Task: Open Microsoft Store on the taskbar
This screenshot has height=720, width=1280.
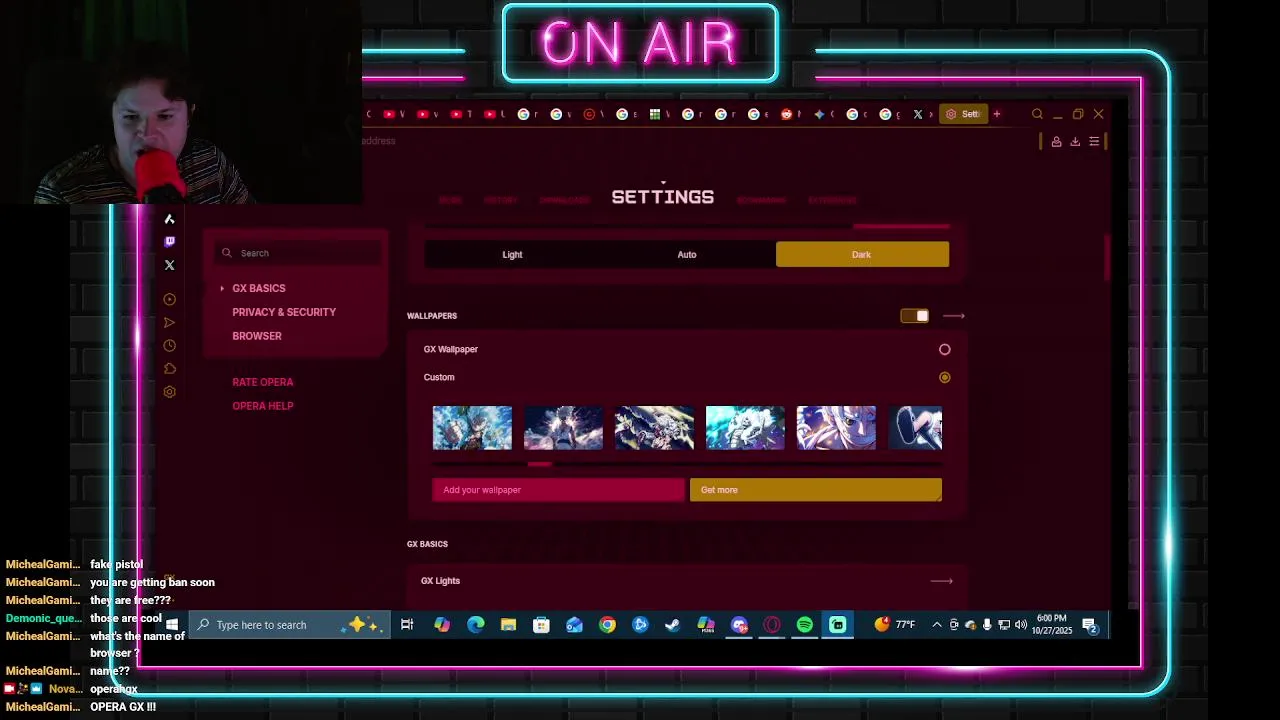Action: click(x=541, y=625)
